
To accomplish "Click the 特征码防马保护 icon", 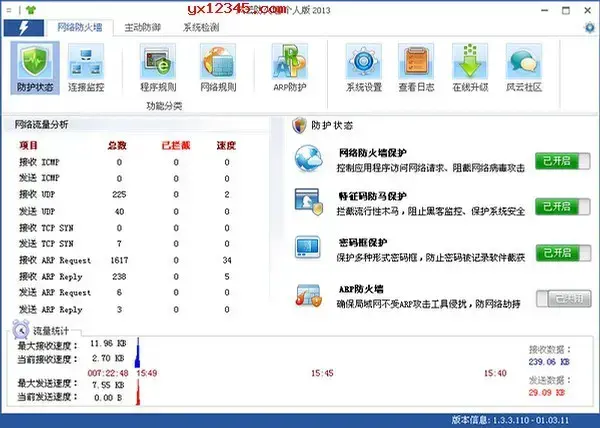I will [x=308, y=202].
